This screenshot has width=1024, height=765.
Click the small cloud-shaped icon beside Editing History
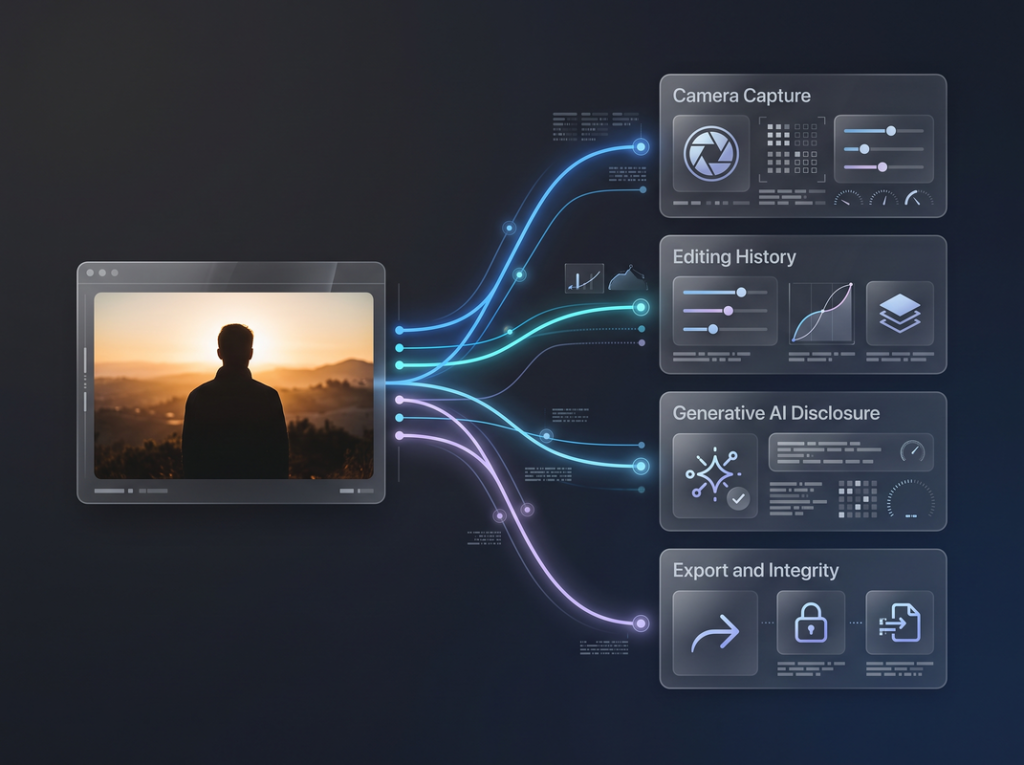click(x=628, y=278)
